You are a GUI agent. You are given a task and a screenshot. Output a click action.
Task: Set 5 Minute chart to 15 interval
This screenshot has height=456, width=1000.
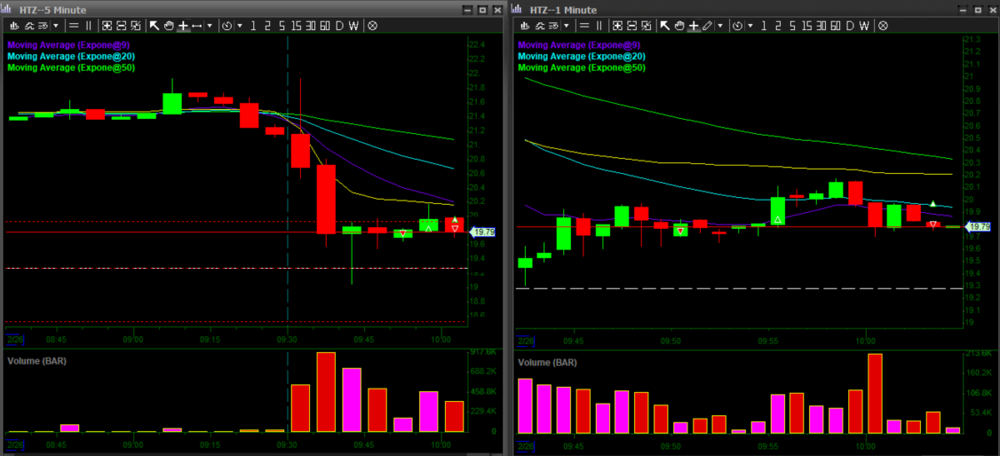pyautogui.click(x=296, y=24)
